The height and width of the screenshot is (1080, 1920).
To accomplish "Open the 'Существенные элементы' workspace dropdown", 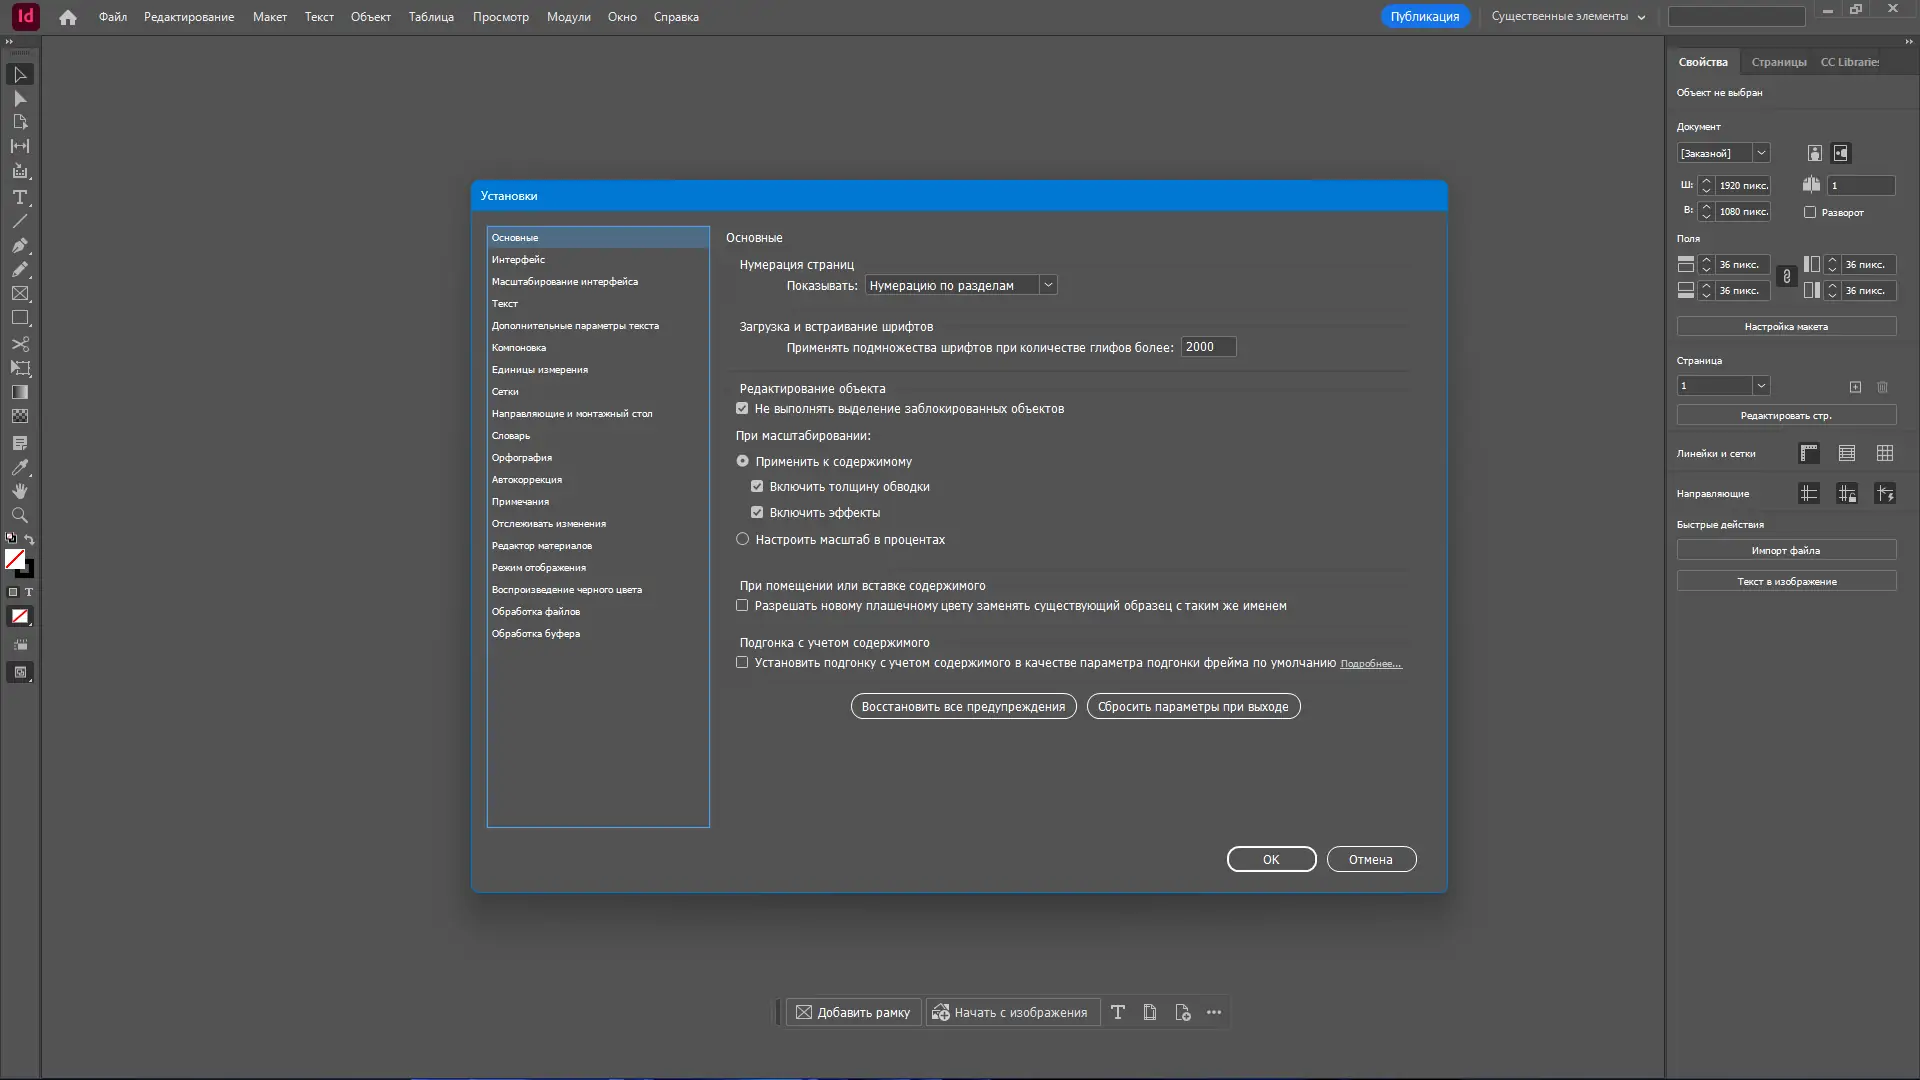I will point(1567,17).
